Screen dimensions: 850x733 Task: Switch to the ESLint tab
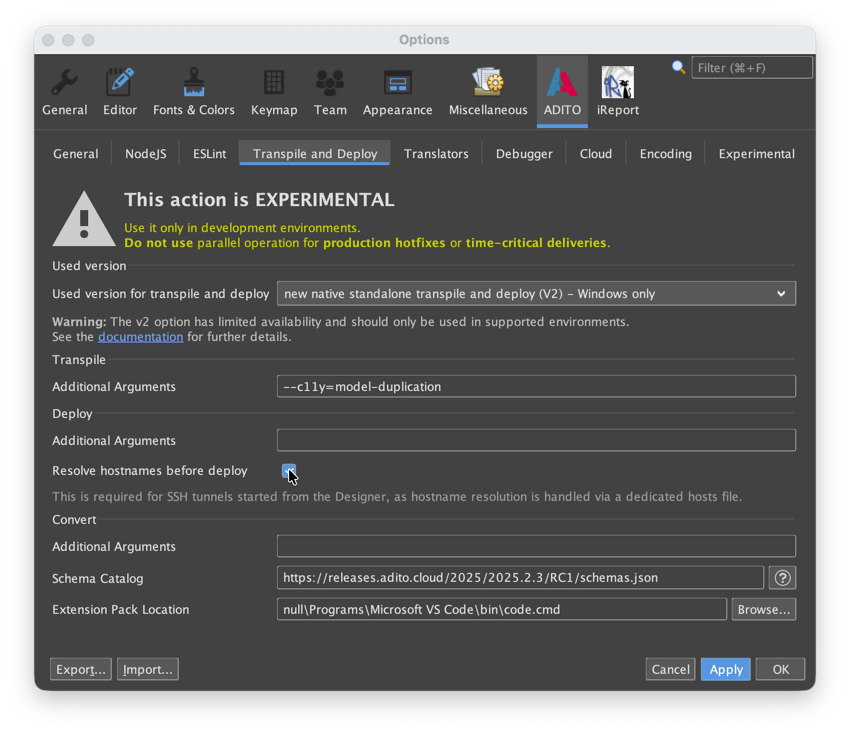[x=208, y=153]
